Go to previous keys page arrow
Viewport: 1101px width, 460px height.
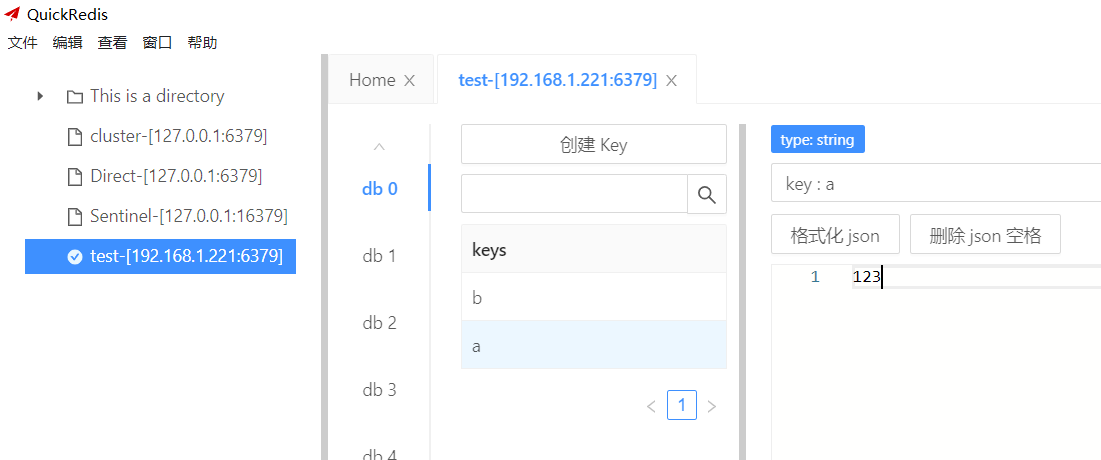coord(652,406)
